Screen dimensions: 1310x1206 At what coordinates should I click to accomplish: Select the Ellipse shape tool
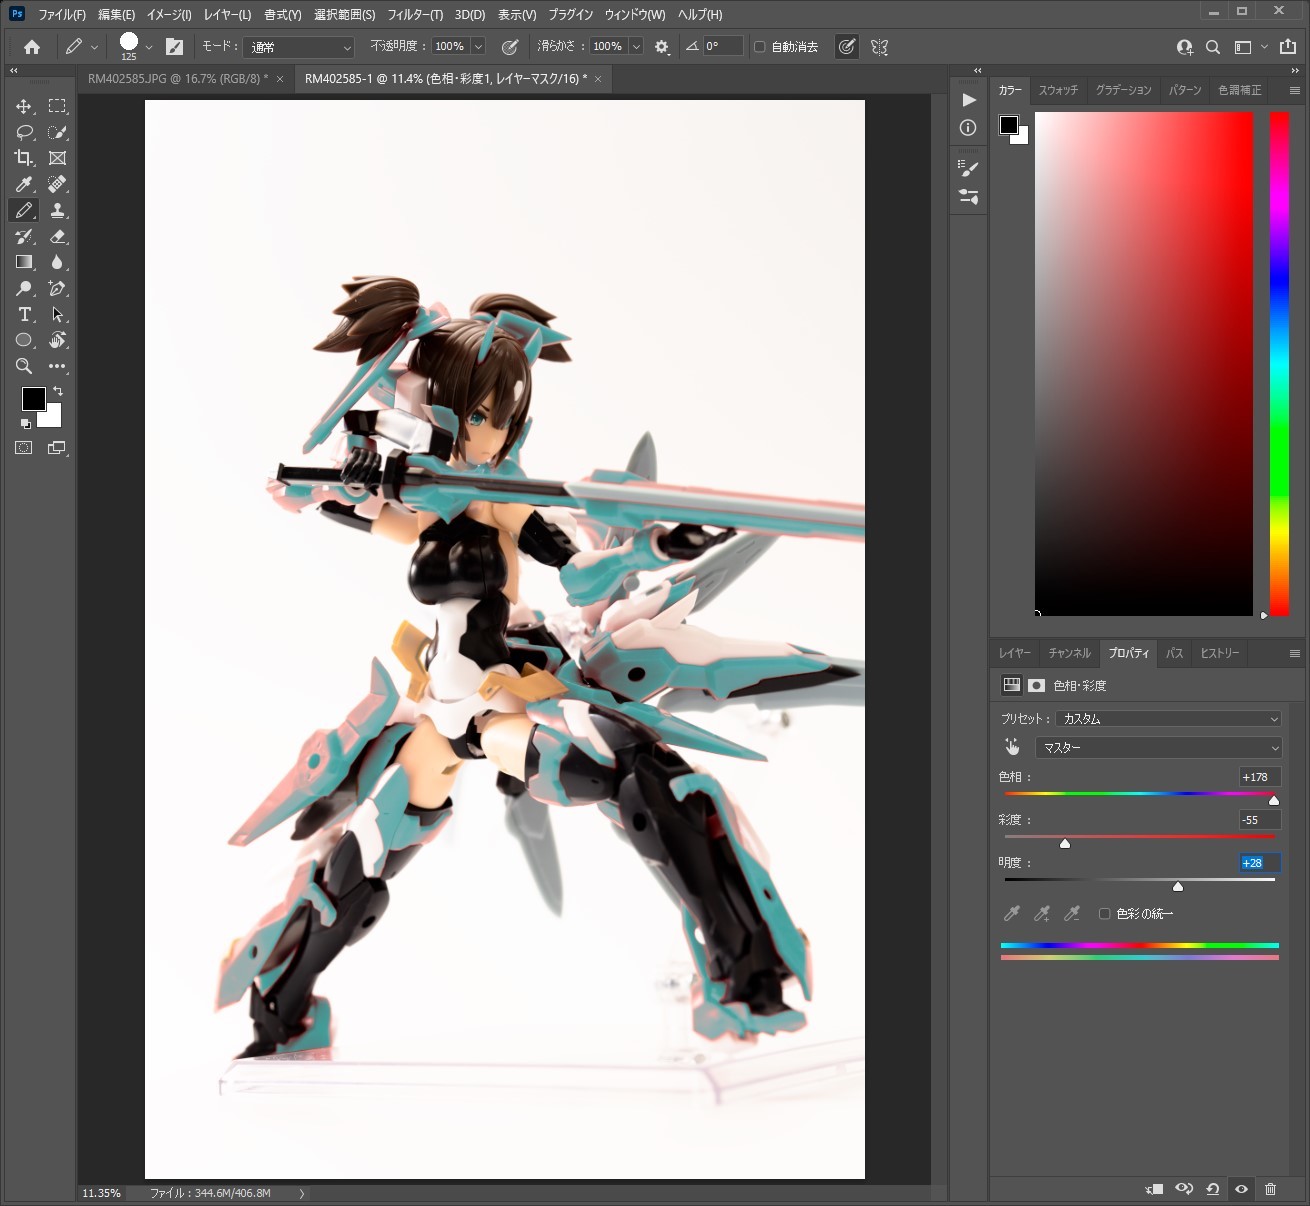point(24,340)
